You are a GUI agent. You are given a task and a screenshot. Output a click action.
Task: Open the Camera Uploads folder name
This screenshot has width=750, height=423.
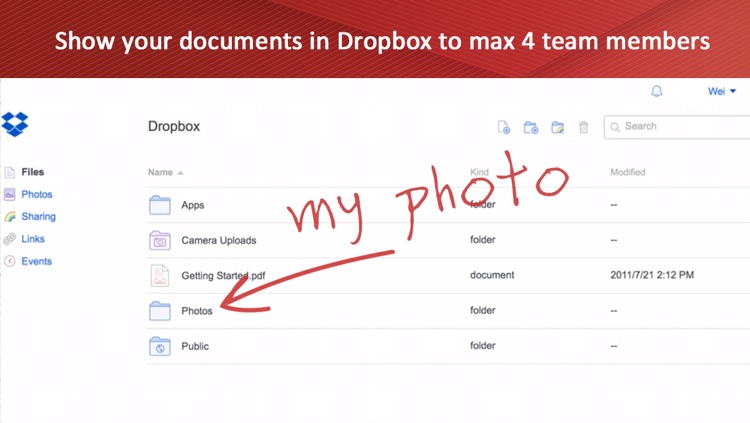coord(219,240)
